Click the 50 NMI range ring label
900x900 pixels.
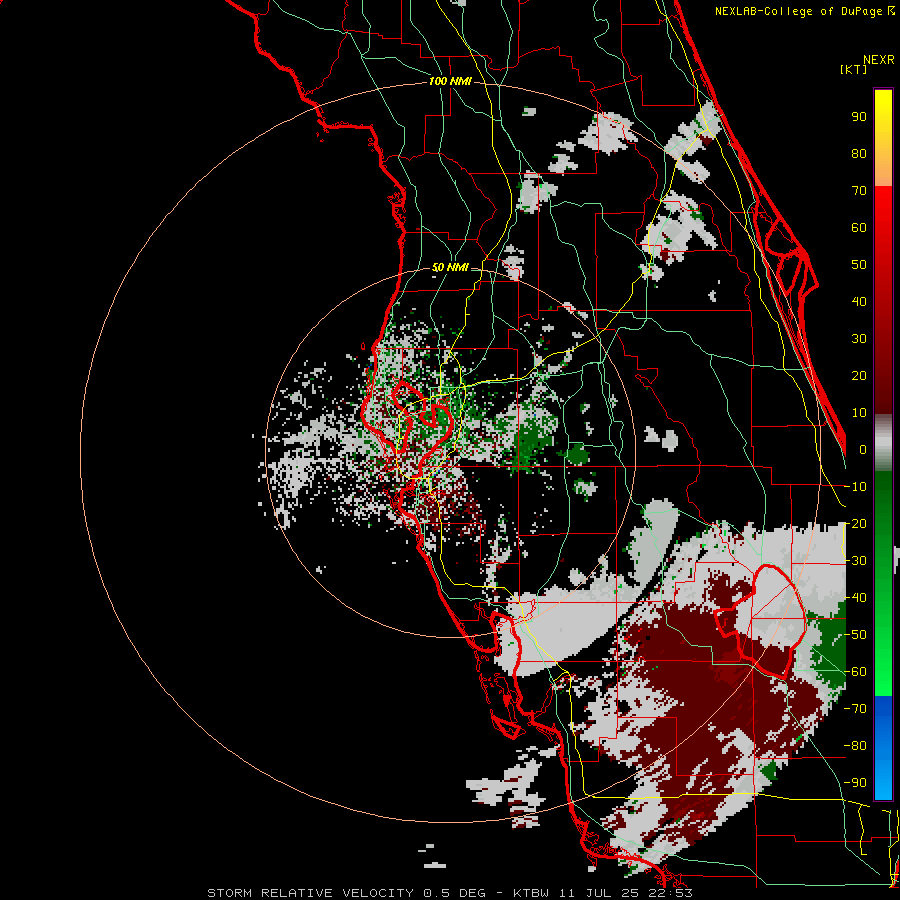450,267
